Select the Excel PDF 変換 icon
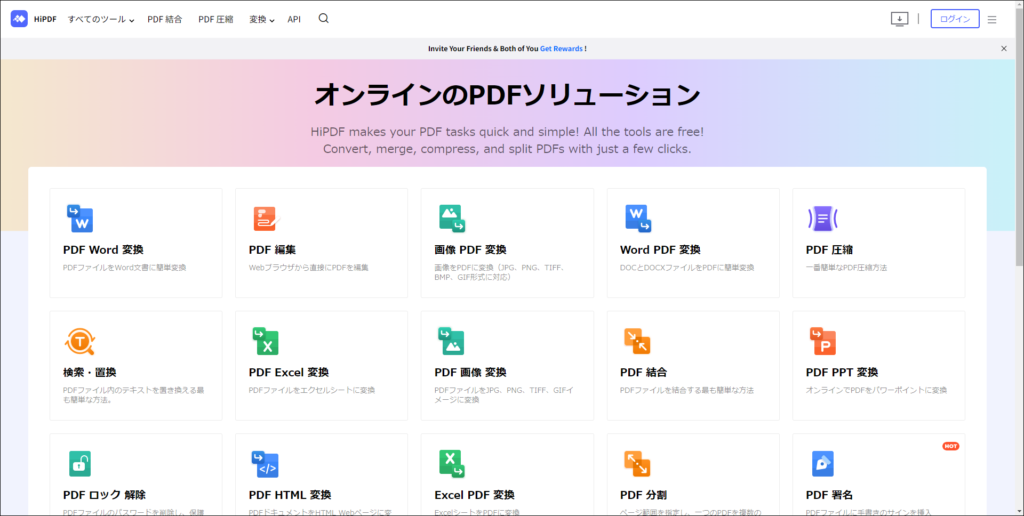1024x516 pixels. [x=451, y=464]
